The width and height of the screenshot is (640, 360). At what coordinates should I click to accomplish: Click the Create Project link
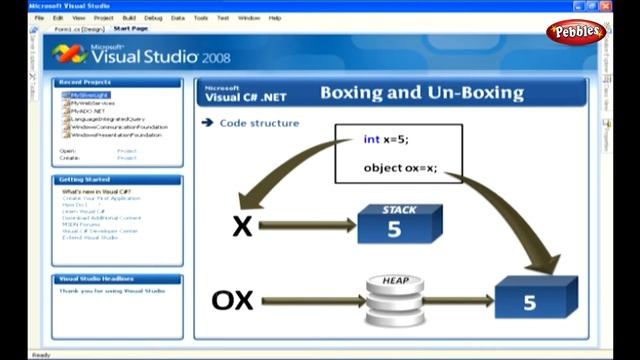pos(127,158)
